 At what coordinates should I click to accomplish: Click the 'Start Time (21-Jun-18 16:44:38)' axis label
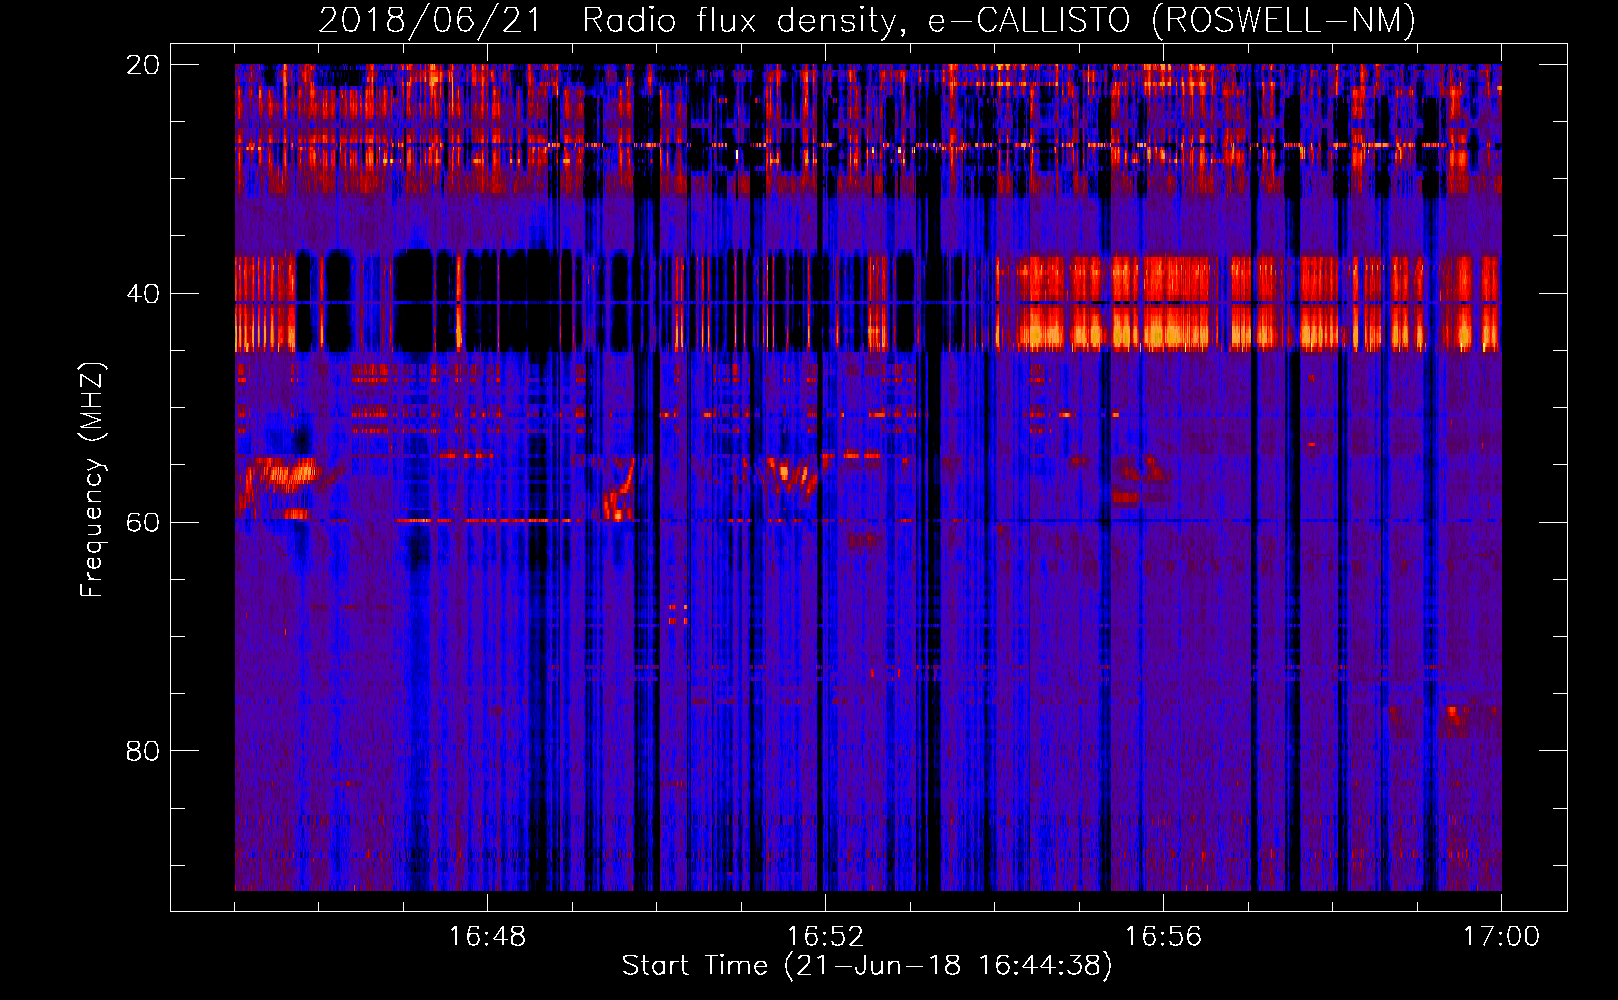tap(866, 966)
